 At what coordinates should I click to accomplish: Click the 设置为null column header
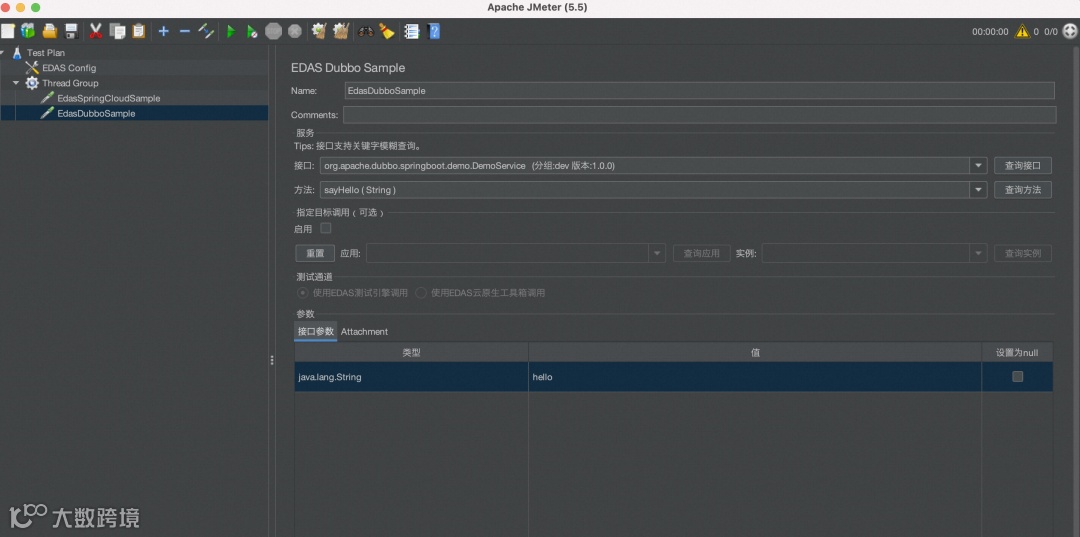point(1017,352)
